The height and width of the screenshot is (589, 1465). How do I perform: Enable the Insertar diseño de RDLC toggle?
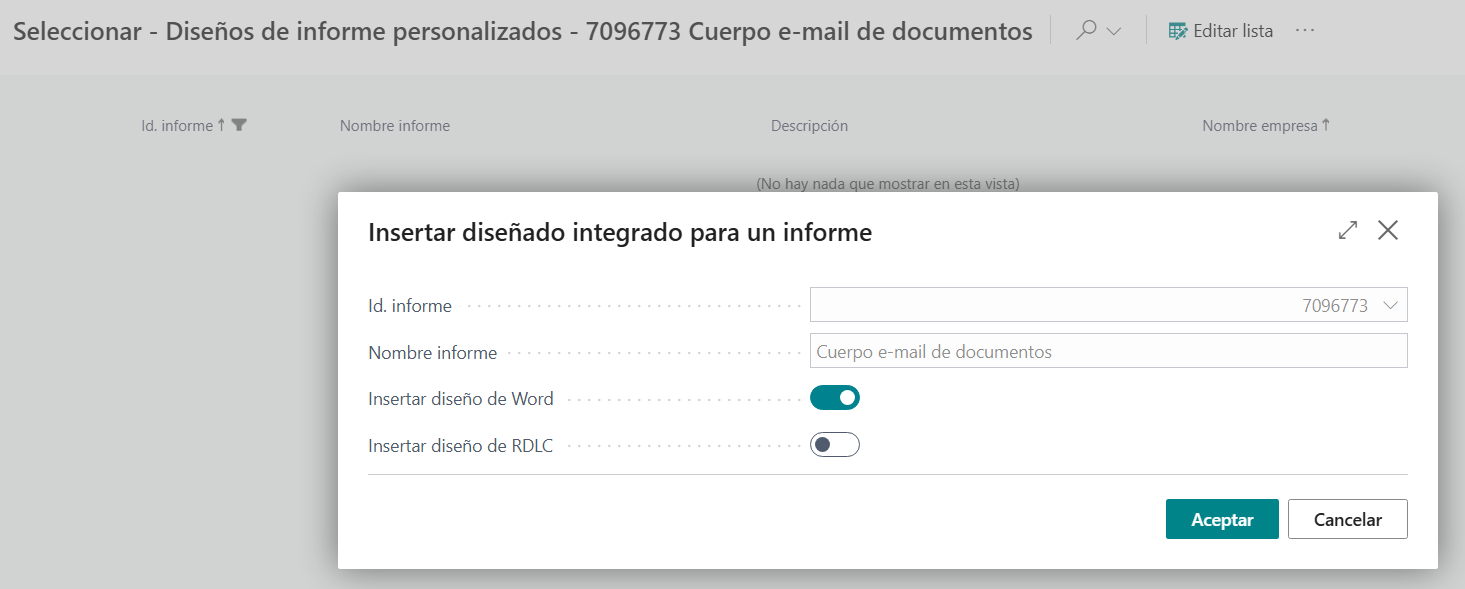835,444
